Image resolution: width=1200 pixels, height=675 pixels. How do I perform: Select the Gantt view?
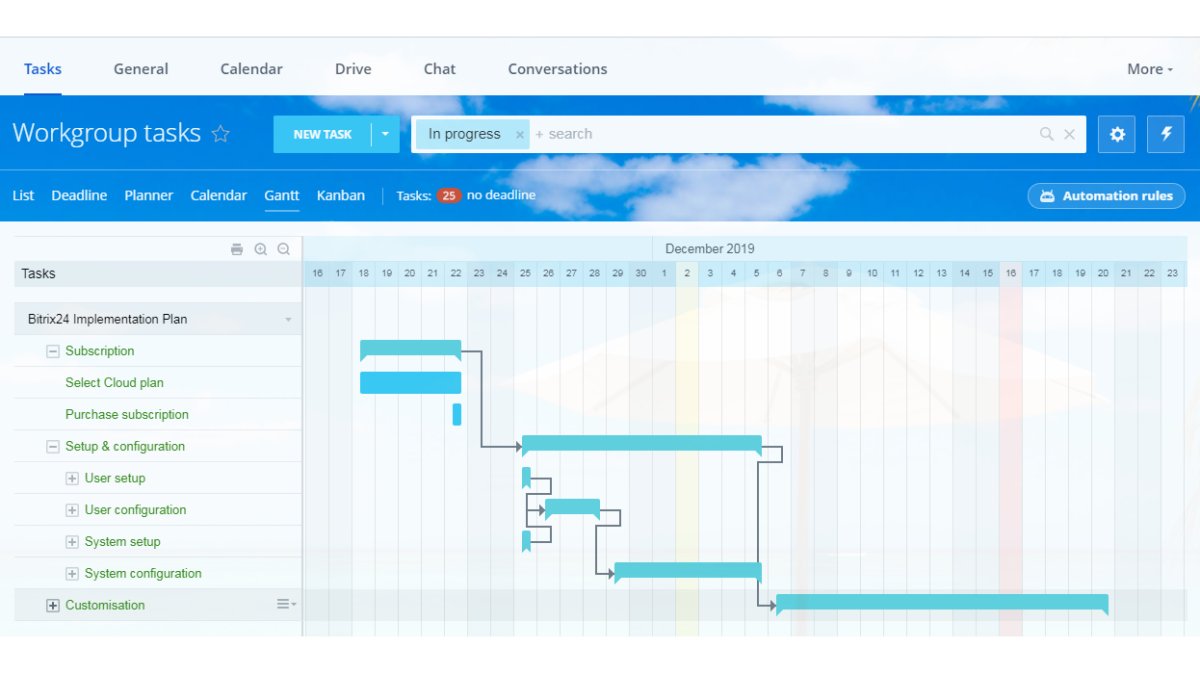pos(282,195)
